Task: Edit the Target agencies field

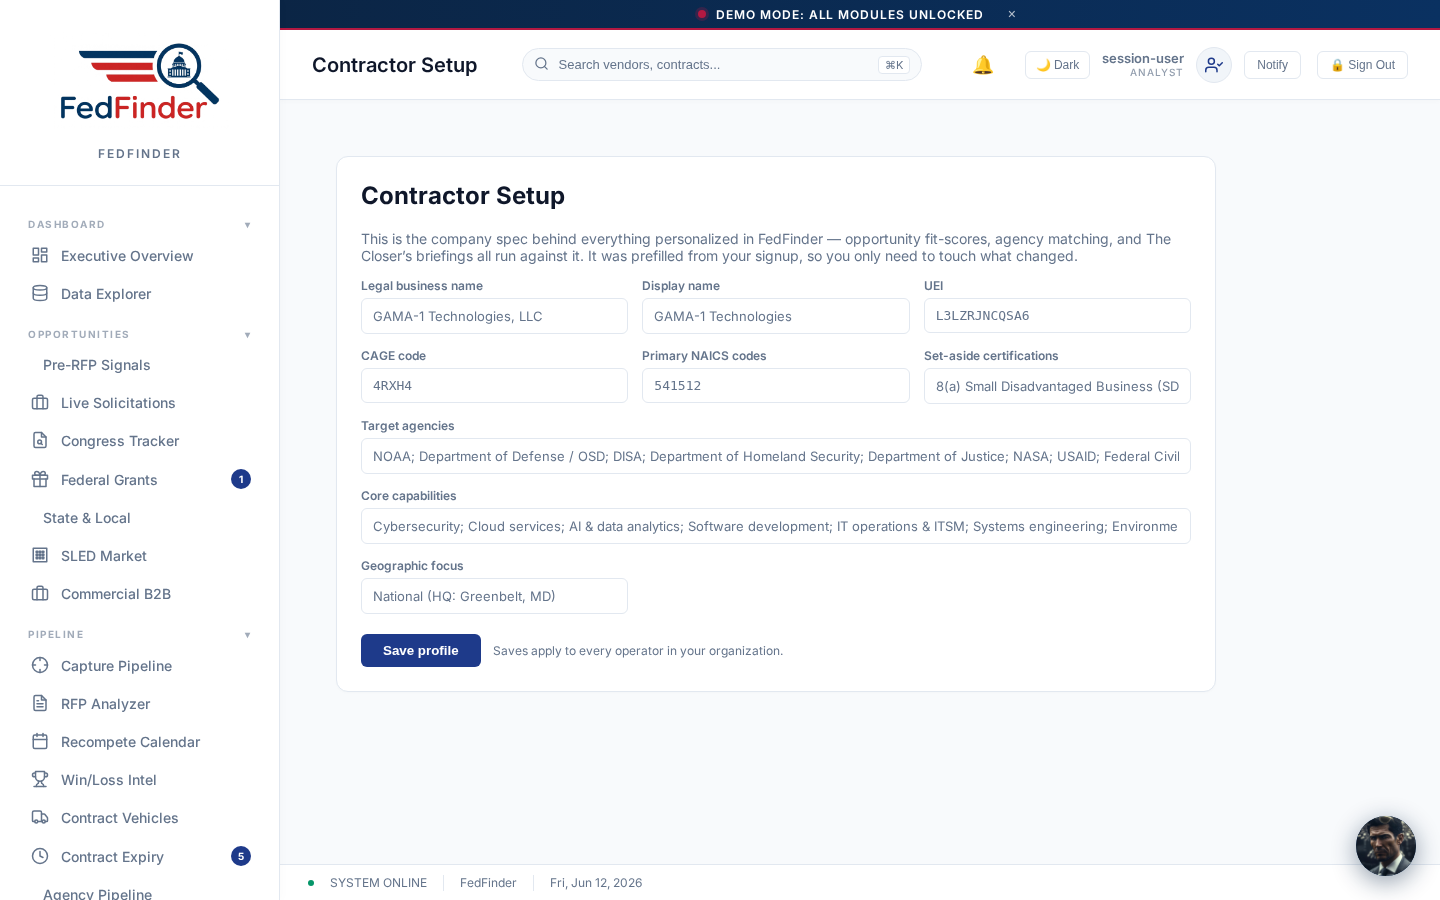Action: (775, 456)
